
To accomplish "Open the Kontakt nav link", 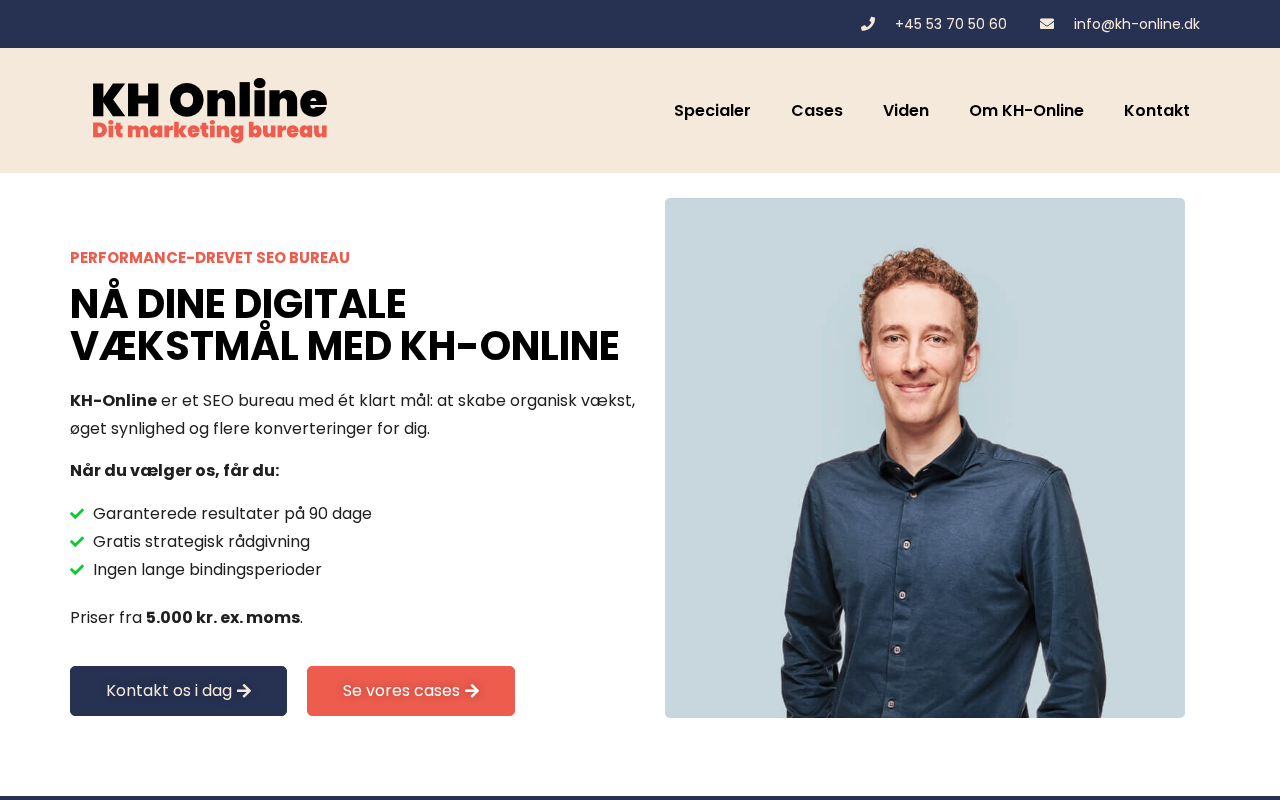I will [x=1157, y=111].
